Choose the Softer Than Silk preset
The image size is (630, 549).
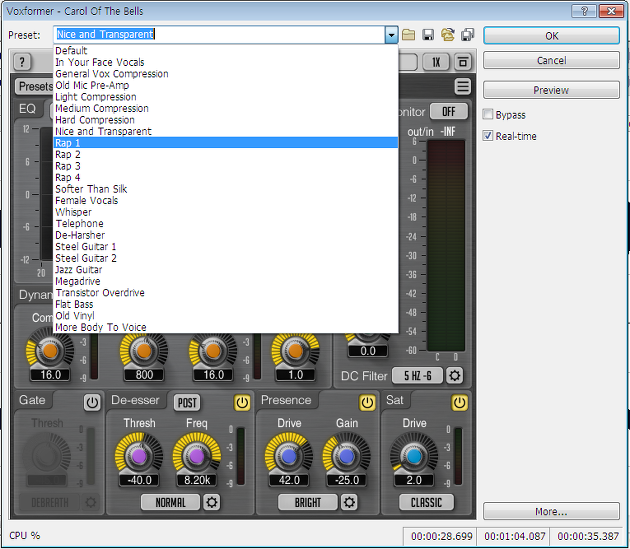pos(226,189)
